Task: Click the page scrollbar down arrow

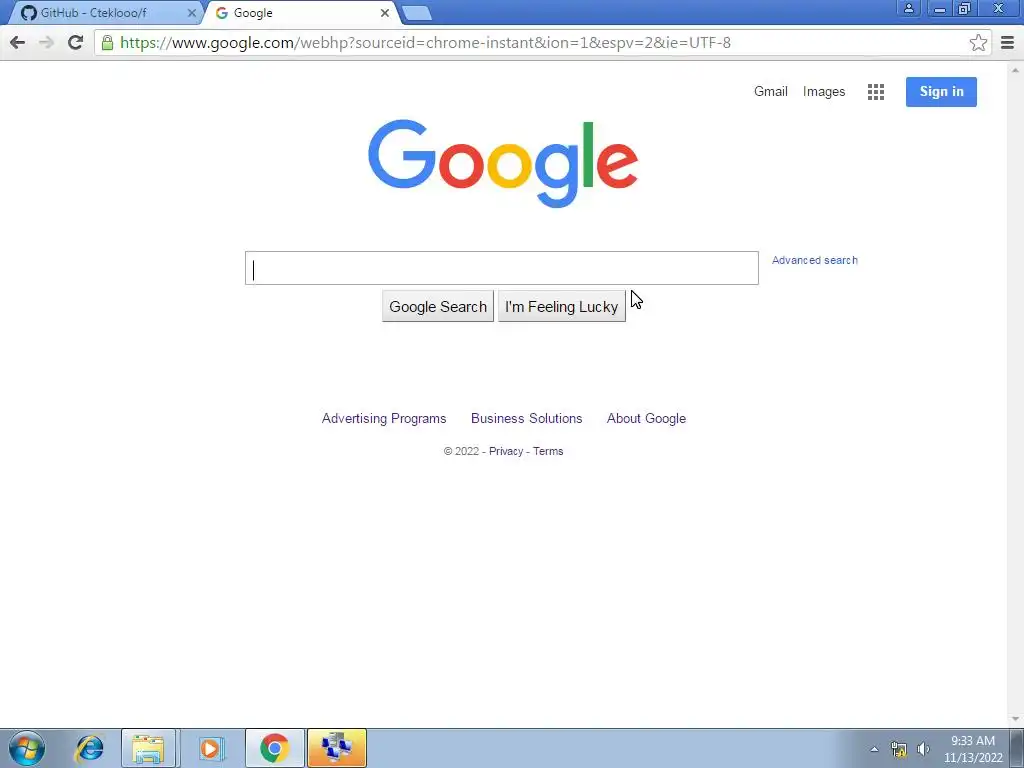Action: [x=1015, y=719]
